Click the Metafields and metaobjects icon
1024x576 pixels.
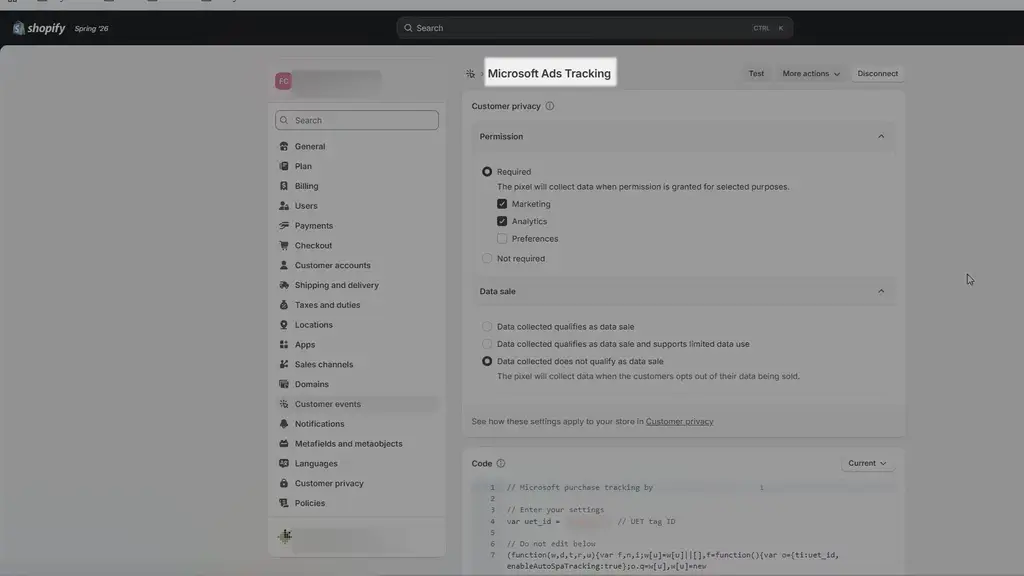(x=283, y=443)
